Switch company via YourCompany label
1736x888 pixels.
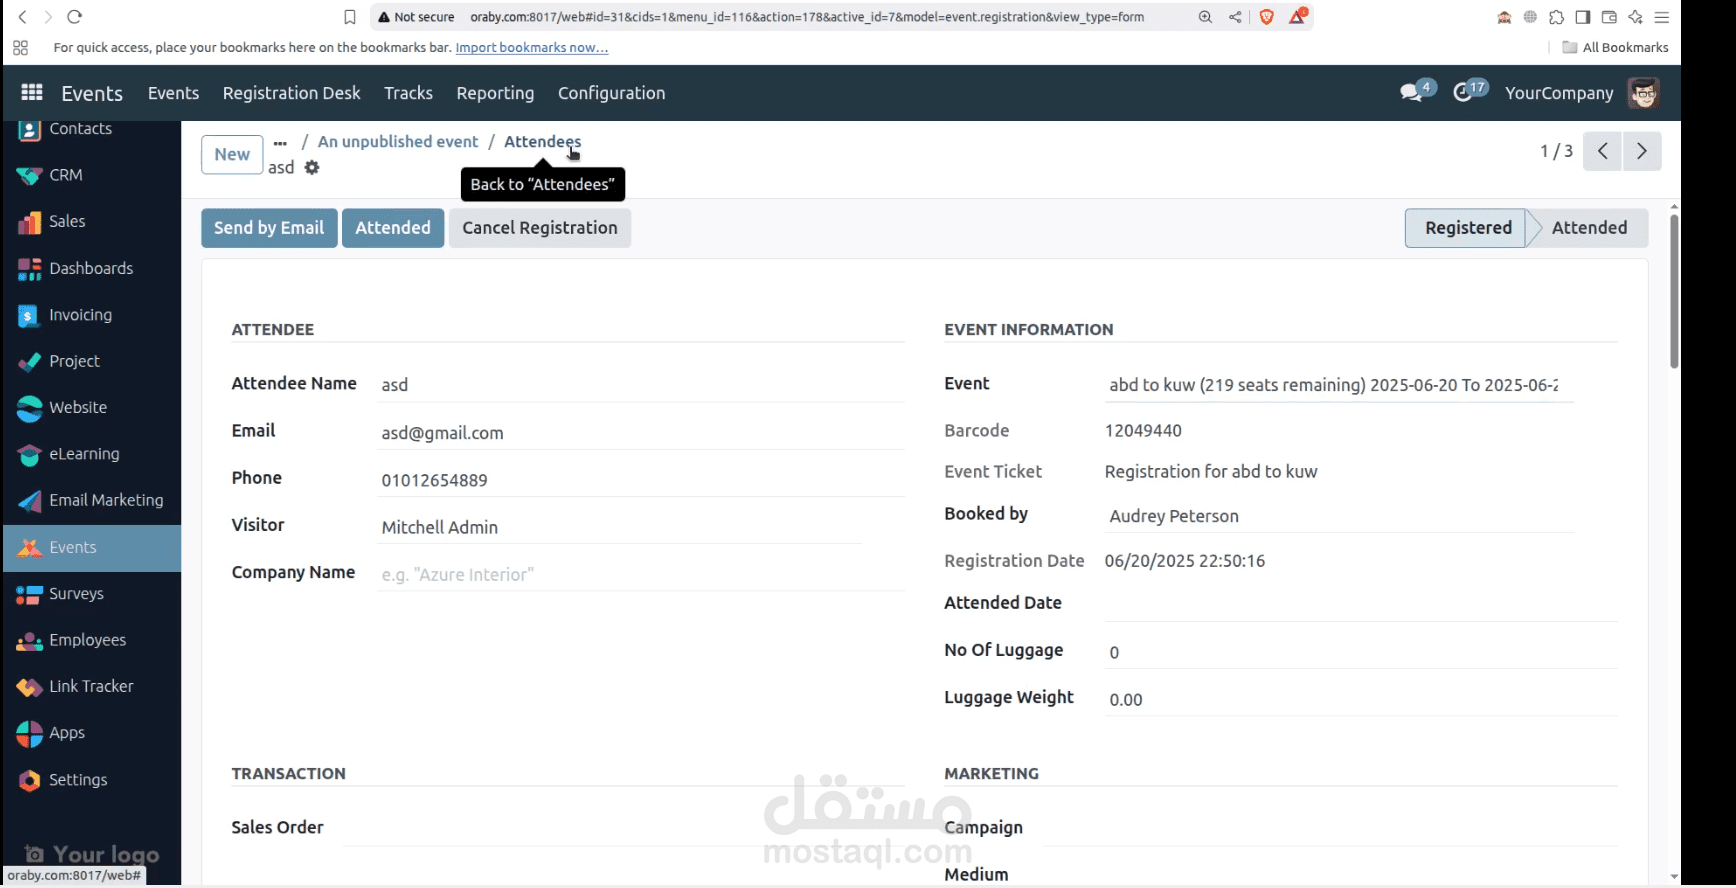(x=1559, y=93)
